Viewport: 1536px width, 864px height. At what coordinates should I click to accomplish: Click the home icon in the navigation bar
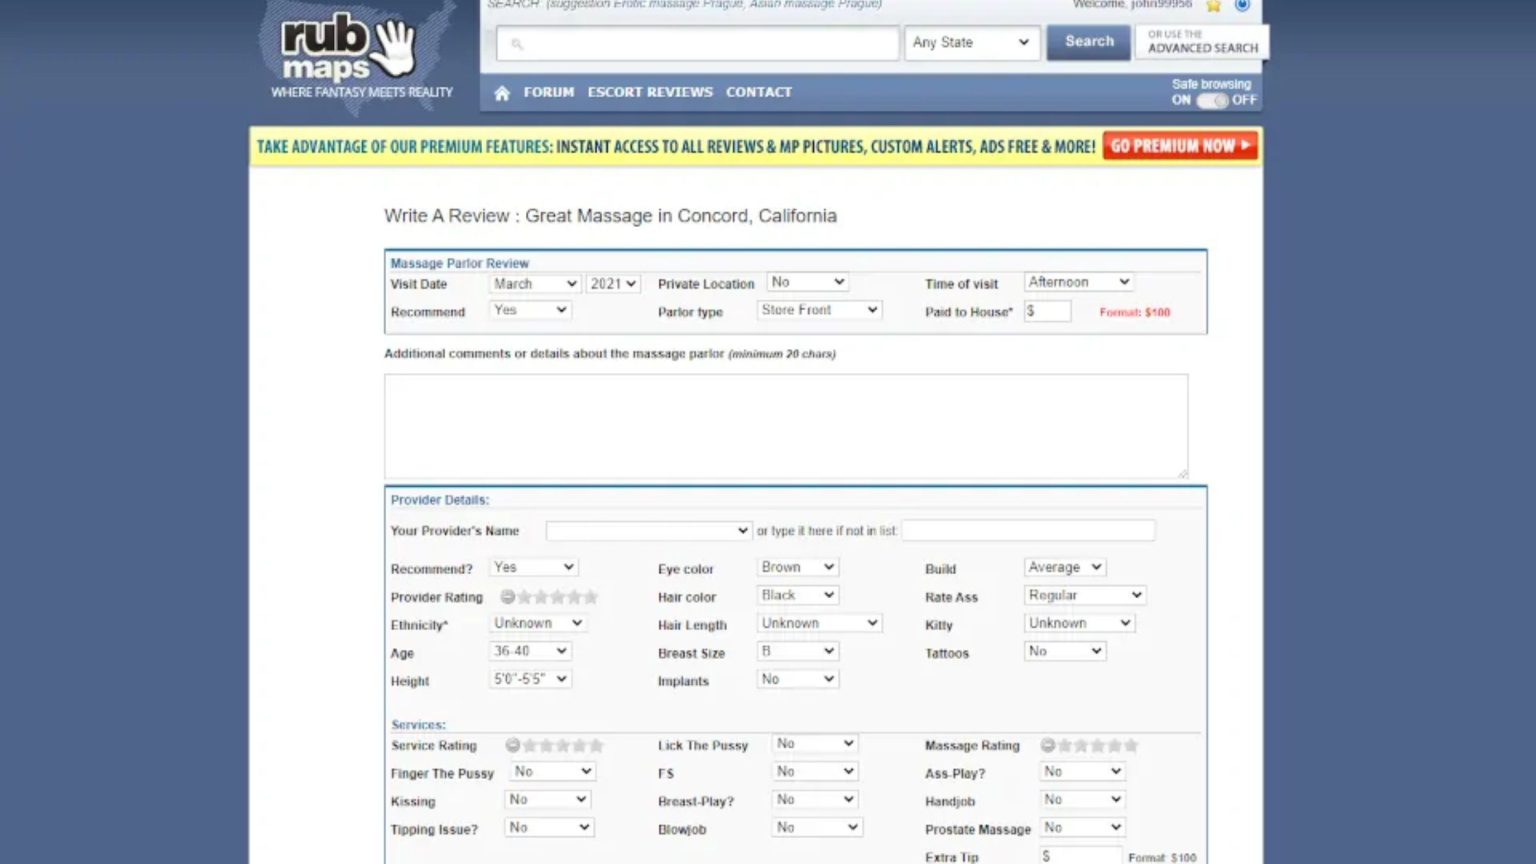[x=502, y=91]
